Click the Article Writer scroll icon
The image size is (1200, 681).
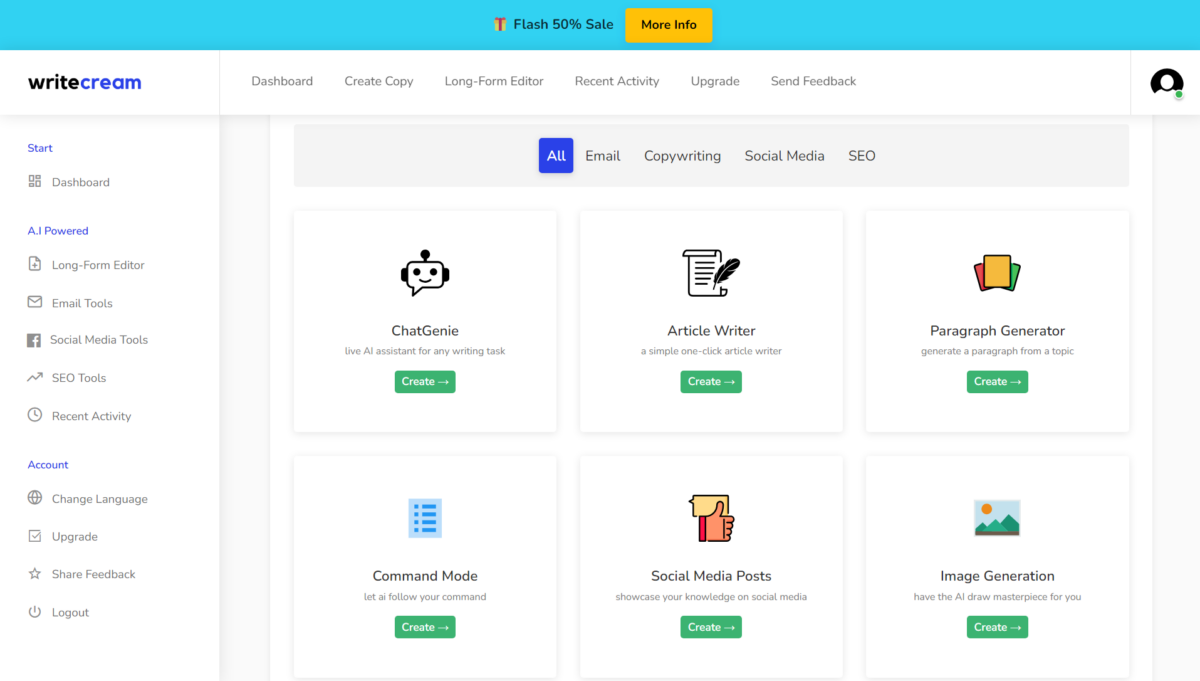coord(710,270)
